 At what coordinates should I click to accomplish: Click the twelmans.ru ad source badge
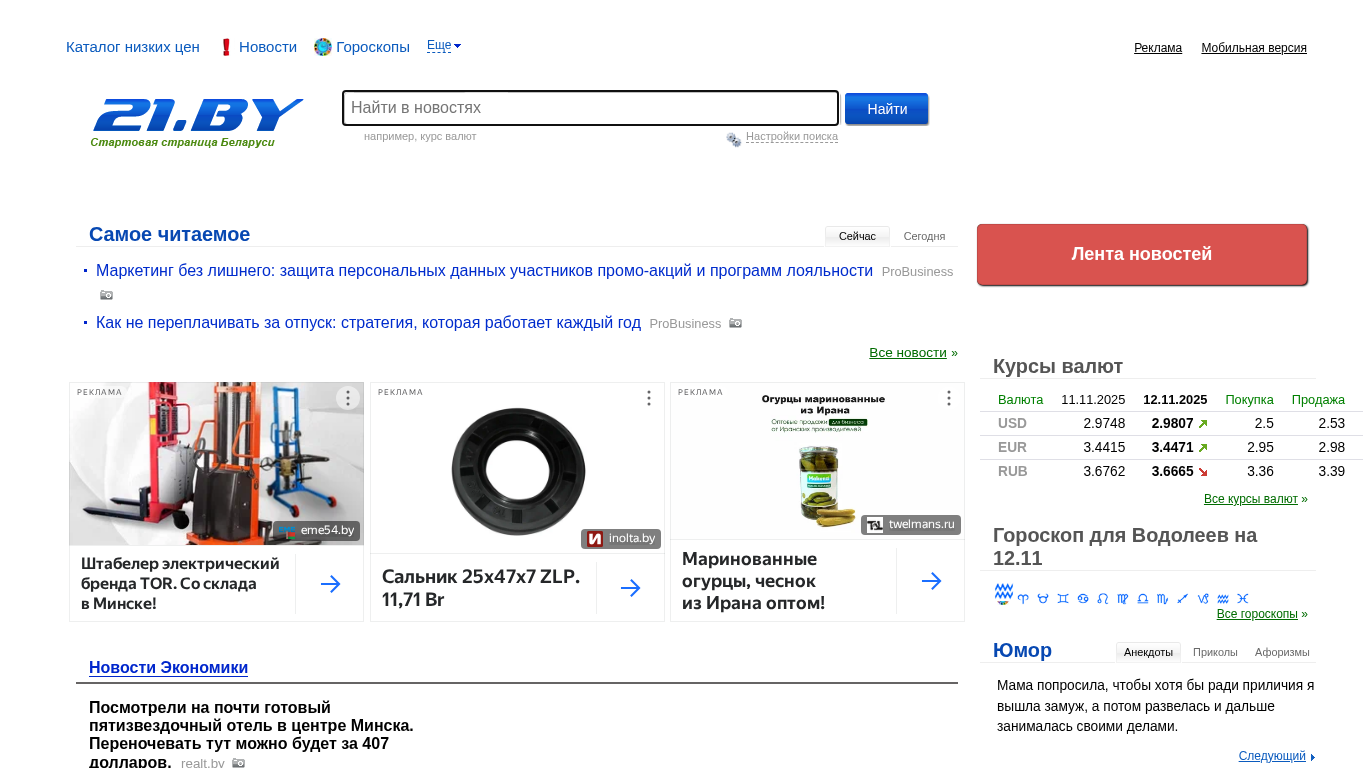911,525
